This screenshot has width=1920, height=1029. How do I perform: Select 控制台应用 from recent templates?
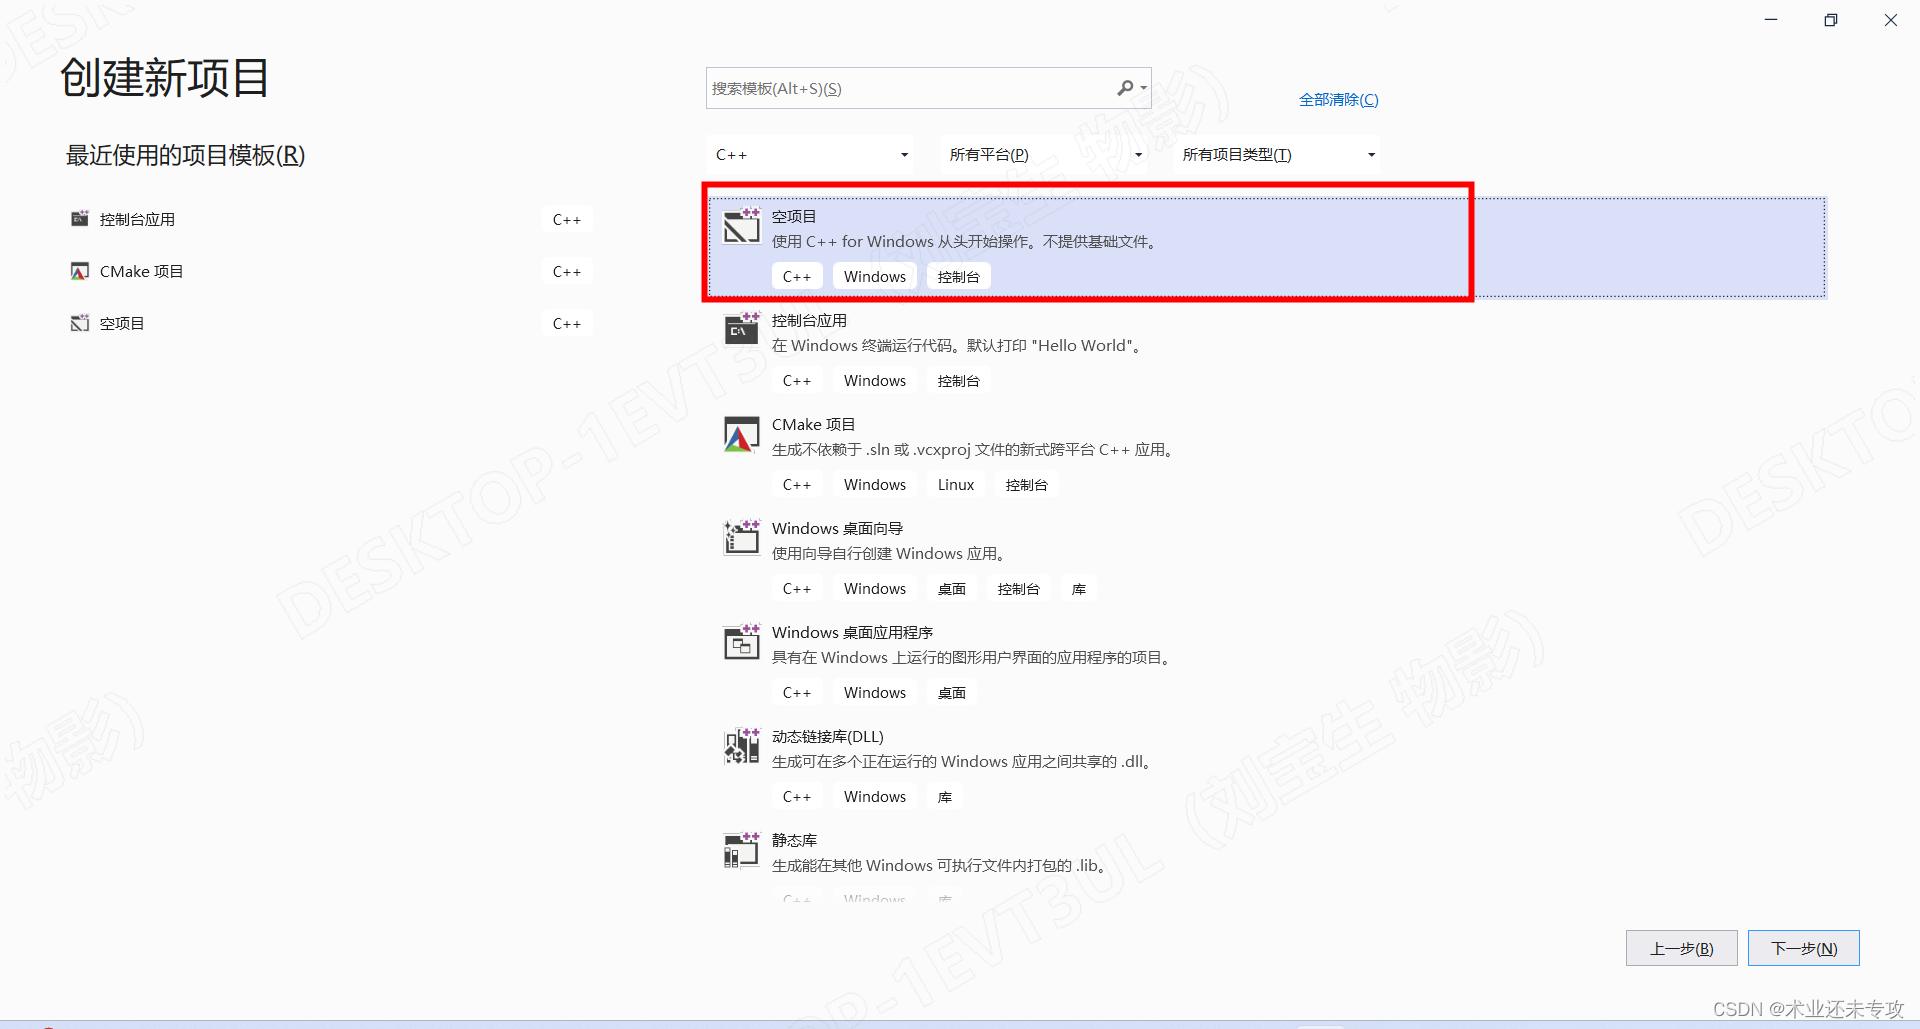(x=137, y=219)
